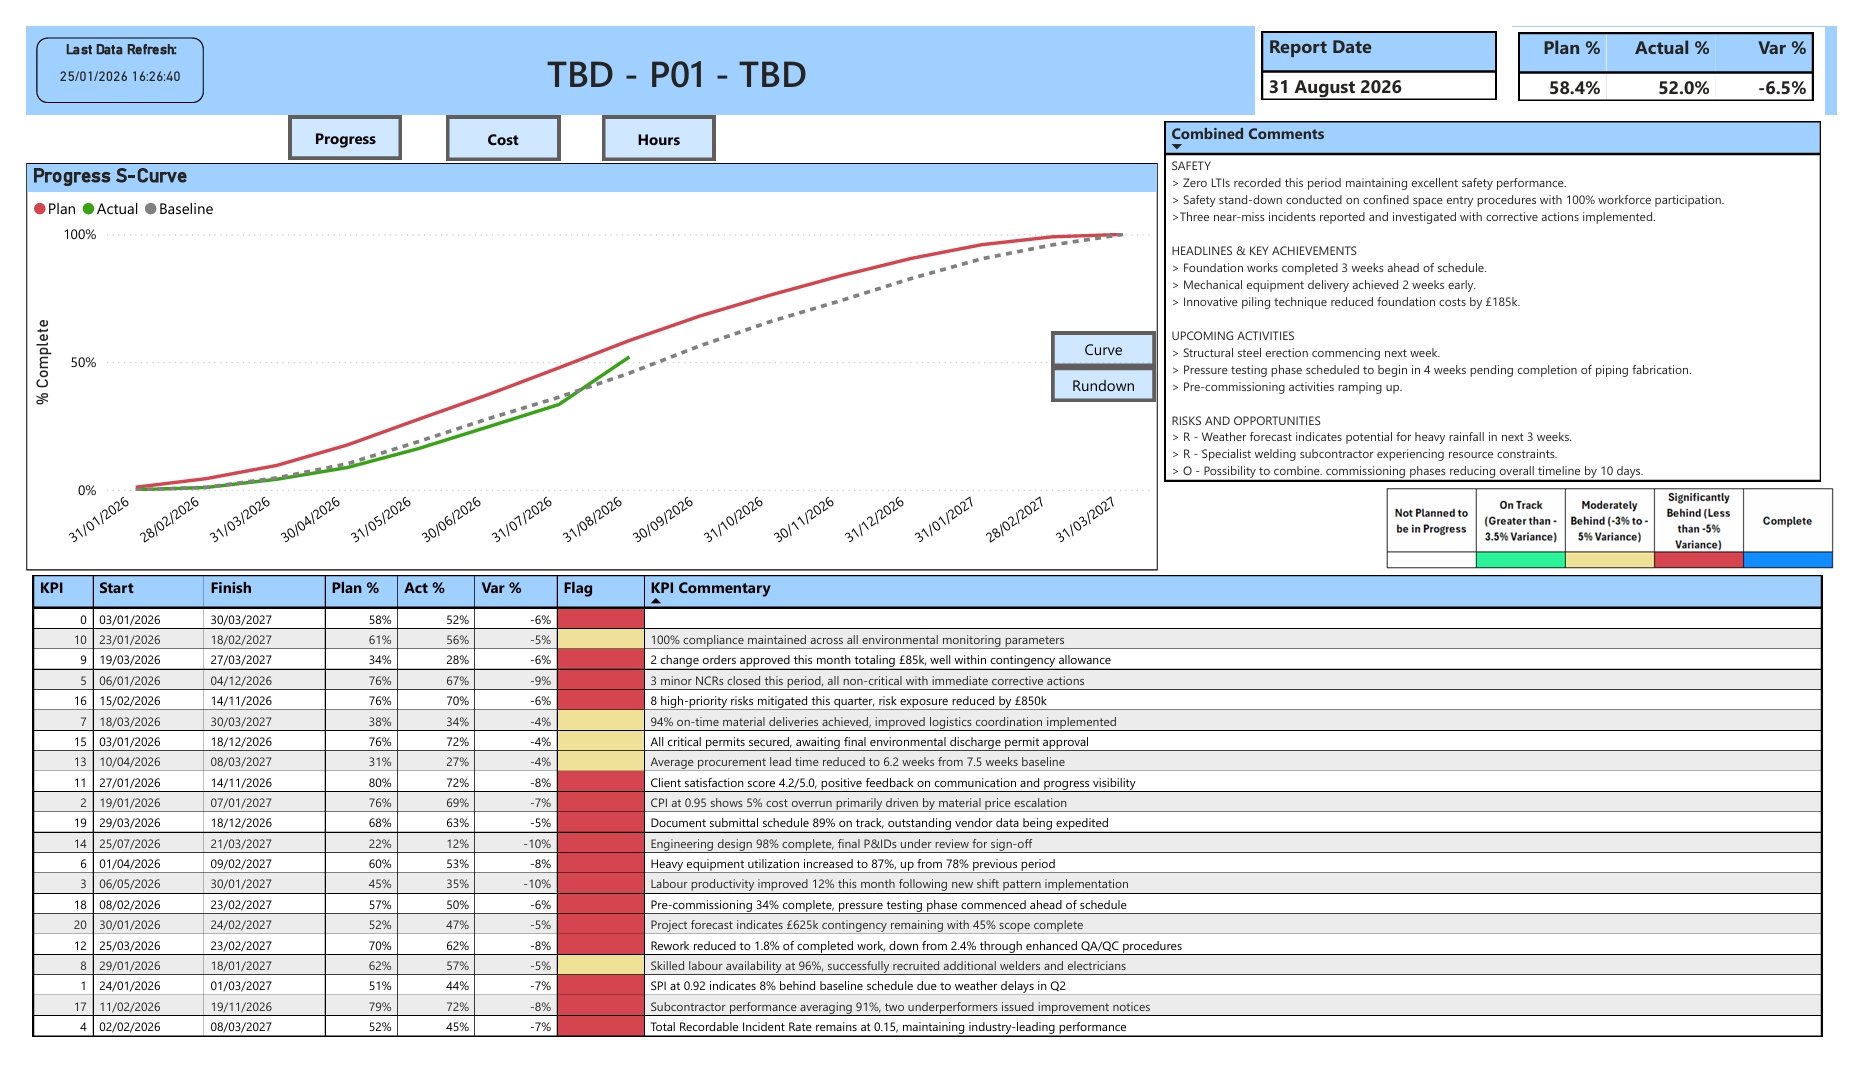Click the Curve button
The image size is (1854, 1071).
[x=1102, y=349]
